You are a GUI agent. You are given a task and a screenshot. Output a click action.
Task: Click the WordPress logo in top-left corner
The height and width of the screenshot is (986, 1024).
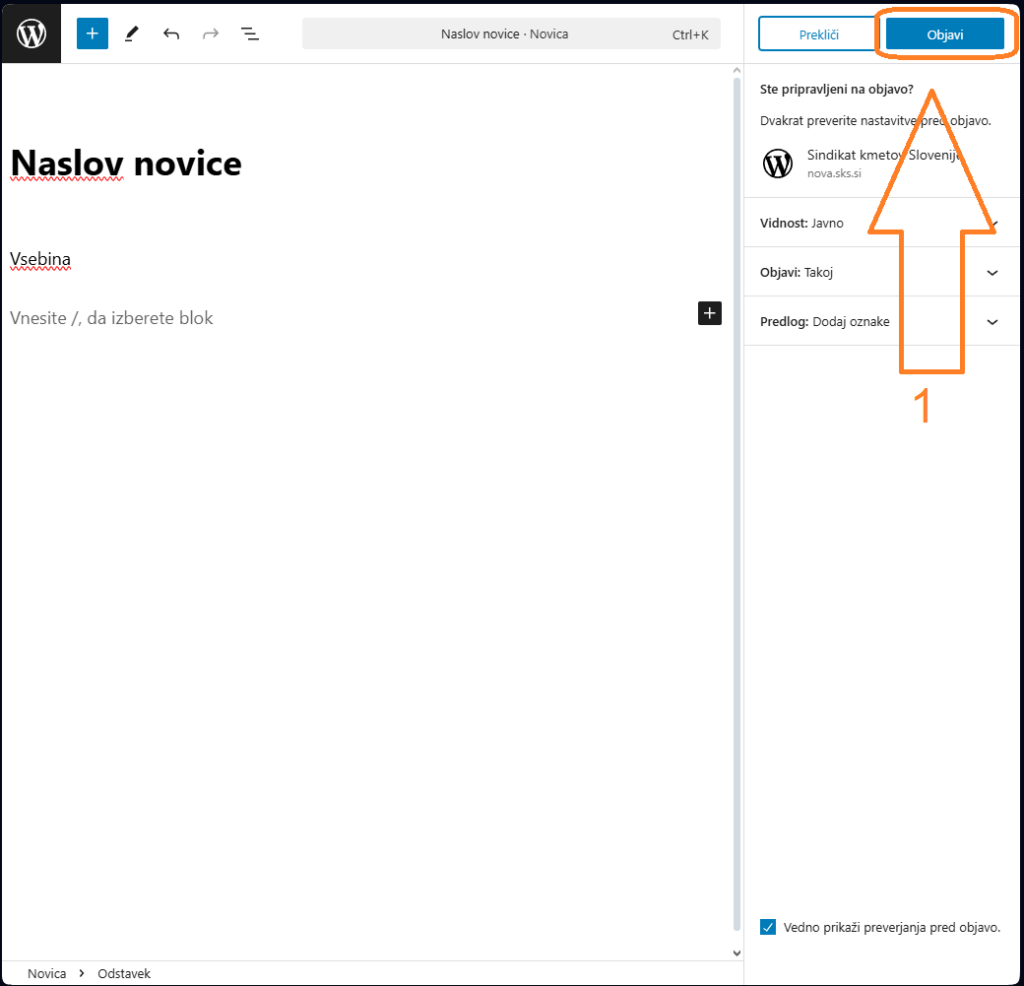pos(31,34)
